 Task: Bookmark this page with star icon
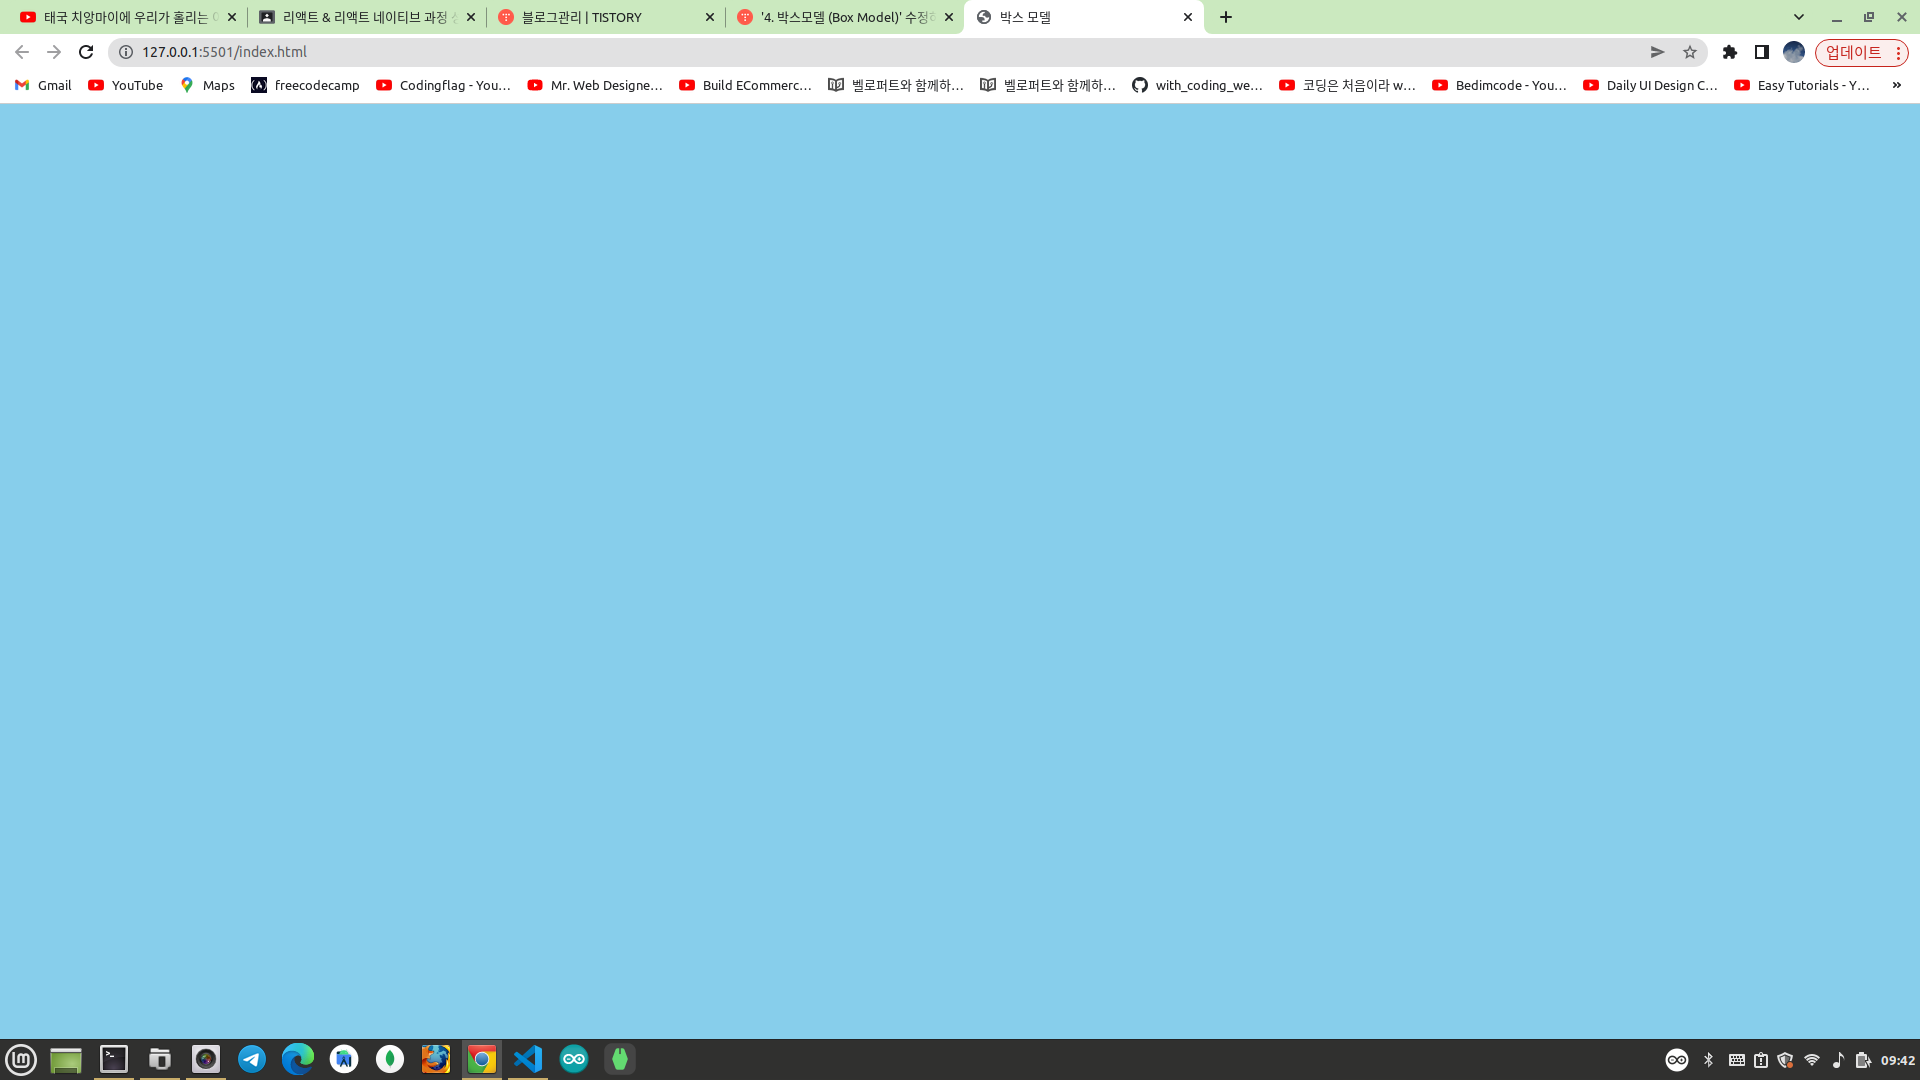coord(1690,52)
